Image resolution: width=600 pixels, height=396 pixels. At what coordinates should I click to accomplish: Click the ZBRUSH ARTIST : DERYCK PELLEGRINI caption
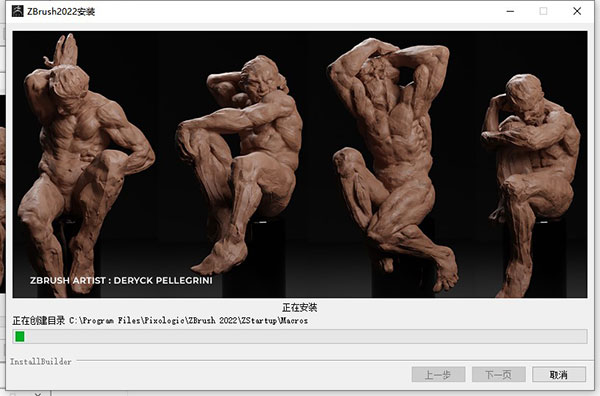pyautogui.click(x=121, y=280)
